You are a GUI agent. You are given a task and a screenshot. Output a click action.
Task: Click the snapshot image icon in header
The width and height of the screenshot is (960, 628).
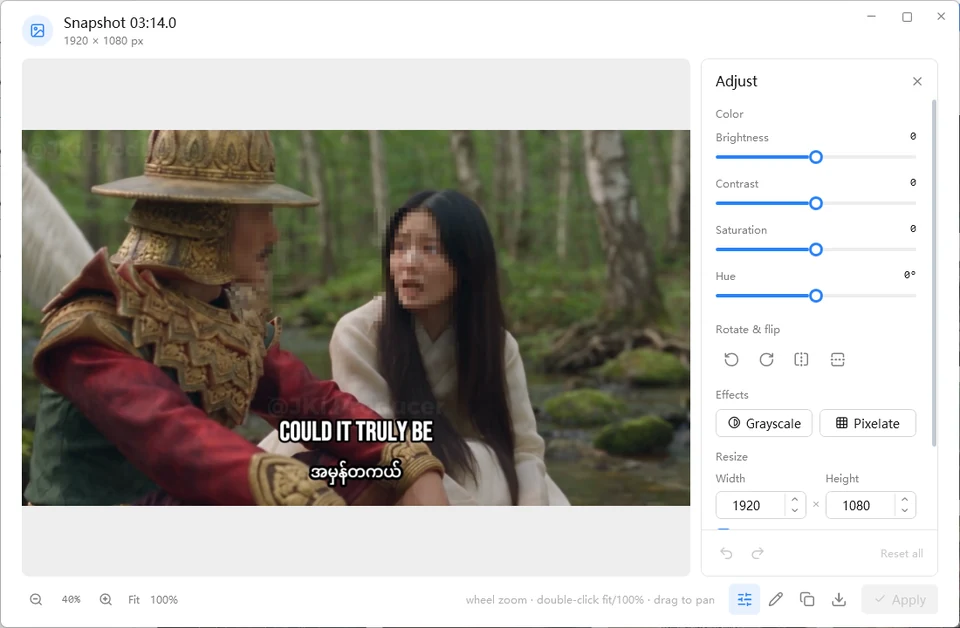click(x=37, y=31)
